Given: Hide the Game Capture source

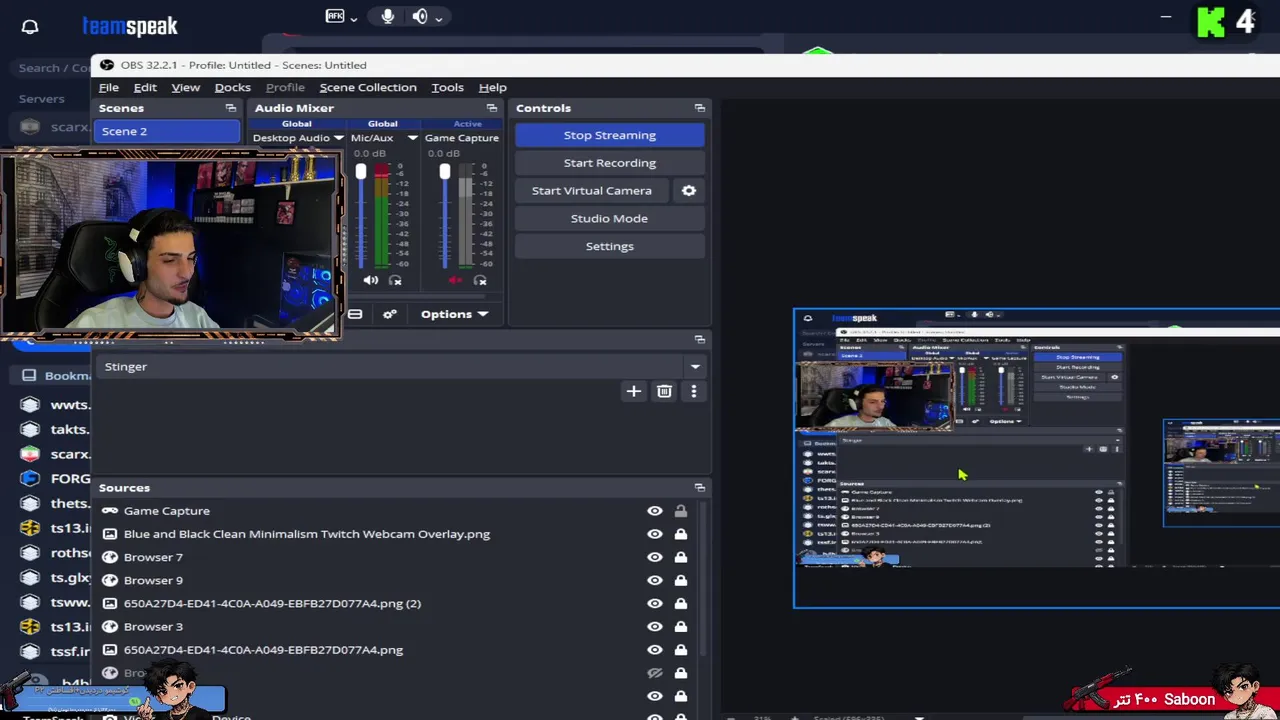Looking at the screenshot, I should coord(655,511).
